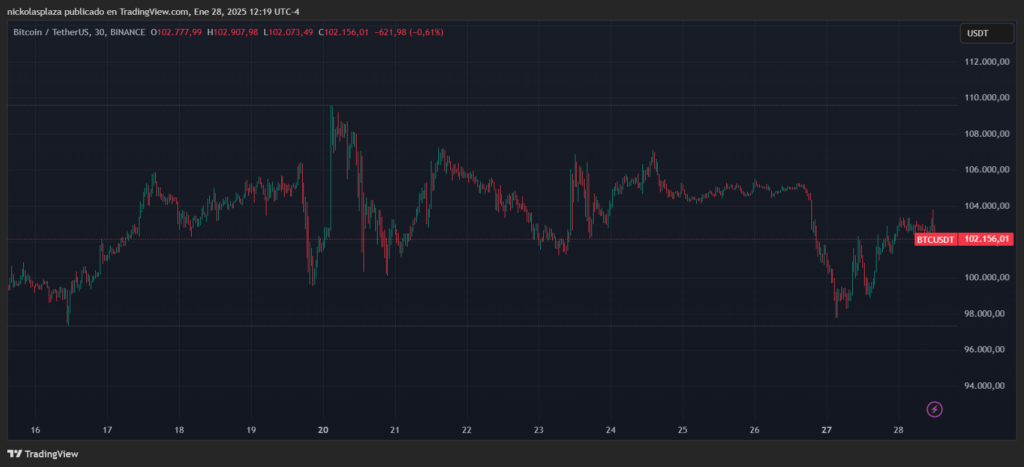Click date 28 on time axis

tap(898, 430)
